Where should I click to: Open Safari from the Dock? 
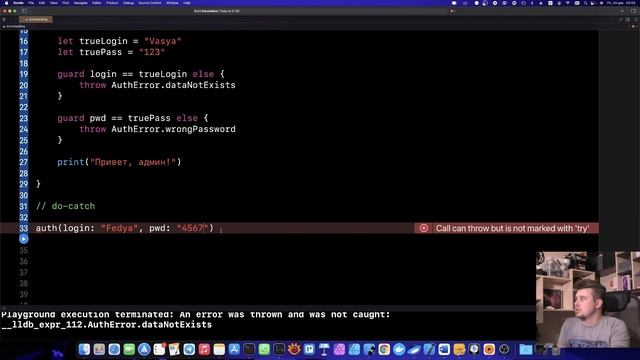click(x=114, y=349)
